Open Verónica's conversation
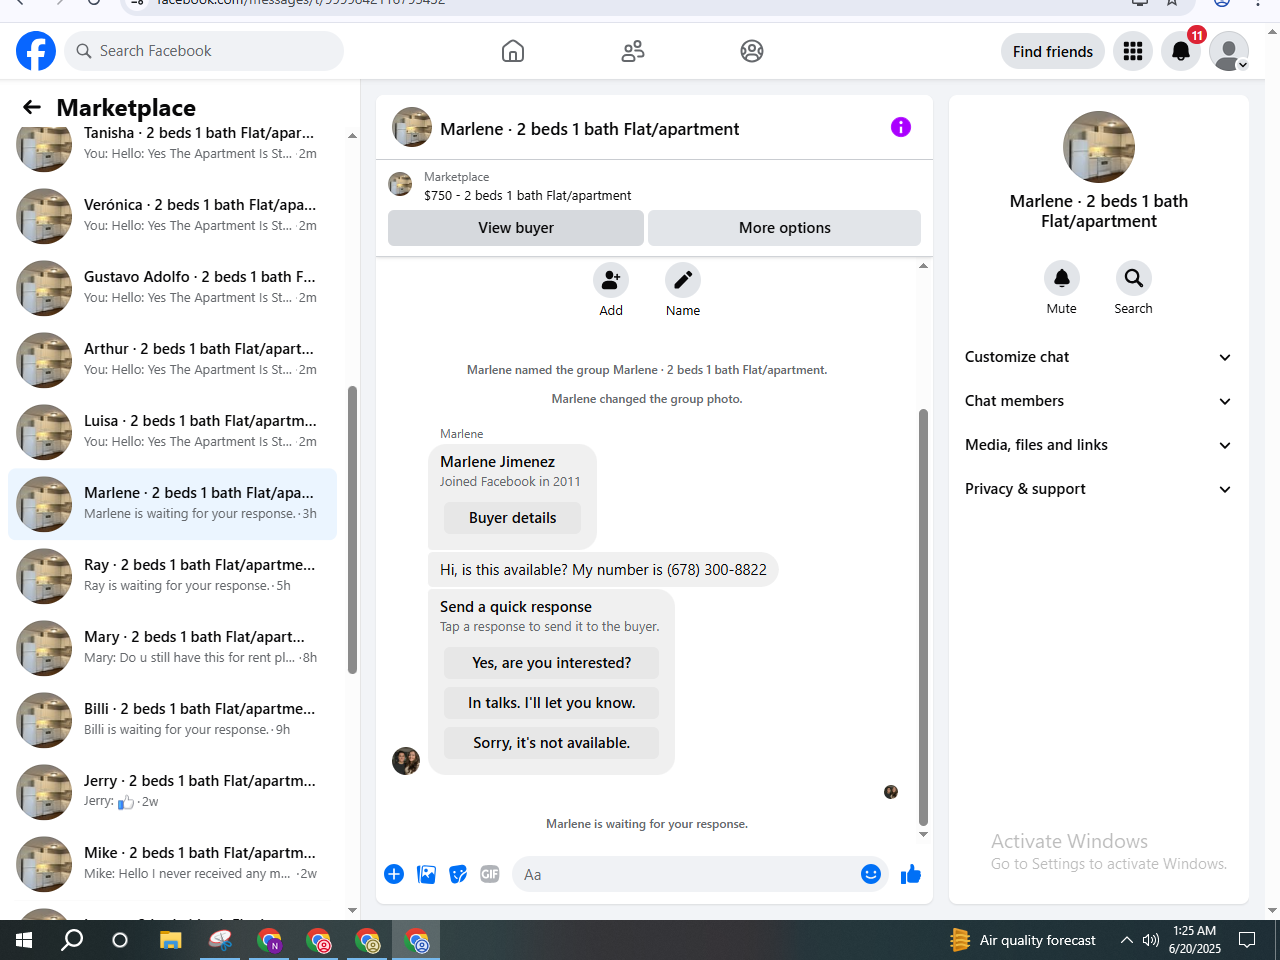The width and height of the screenshot is (1280, 960). tap(172, 216)
